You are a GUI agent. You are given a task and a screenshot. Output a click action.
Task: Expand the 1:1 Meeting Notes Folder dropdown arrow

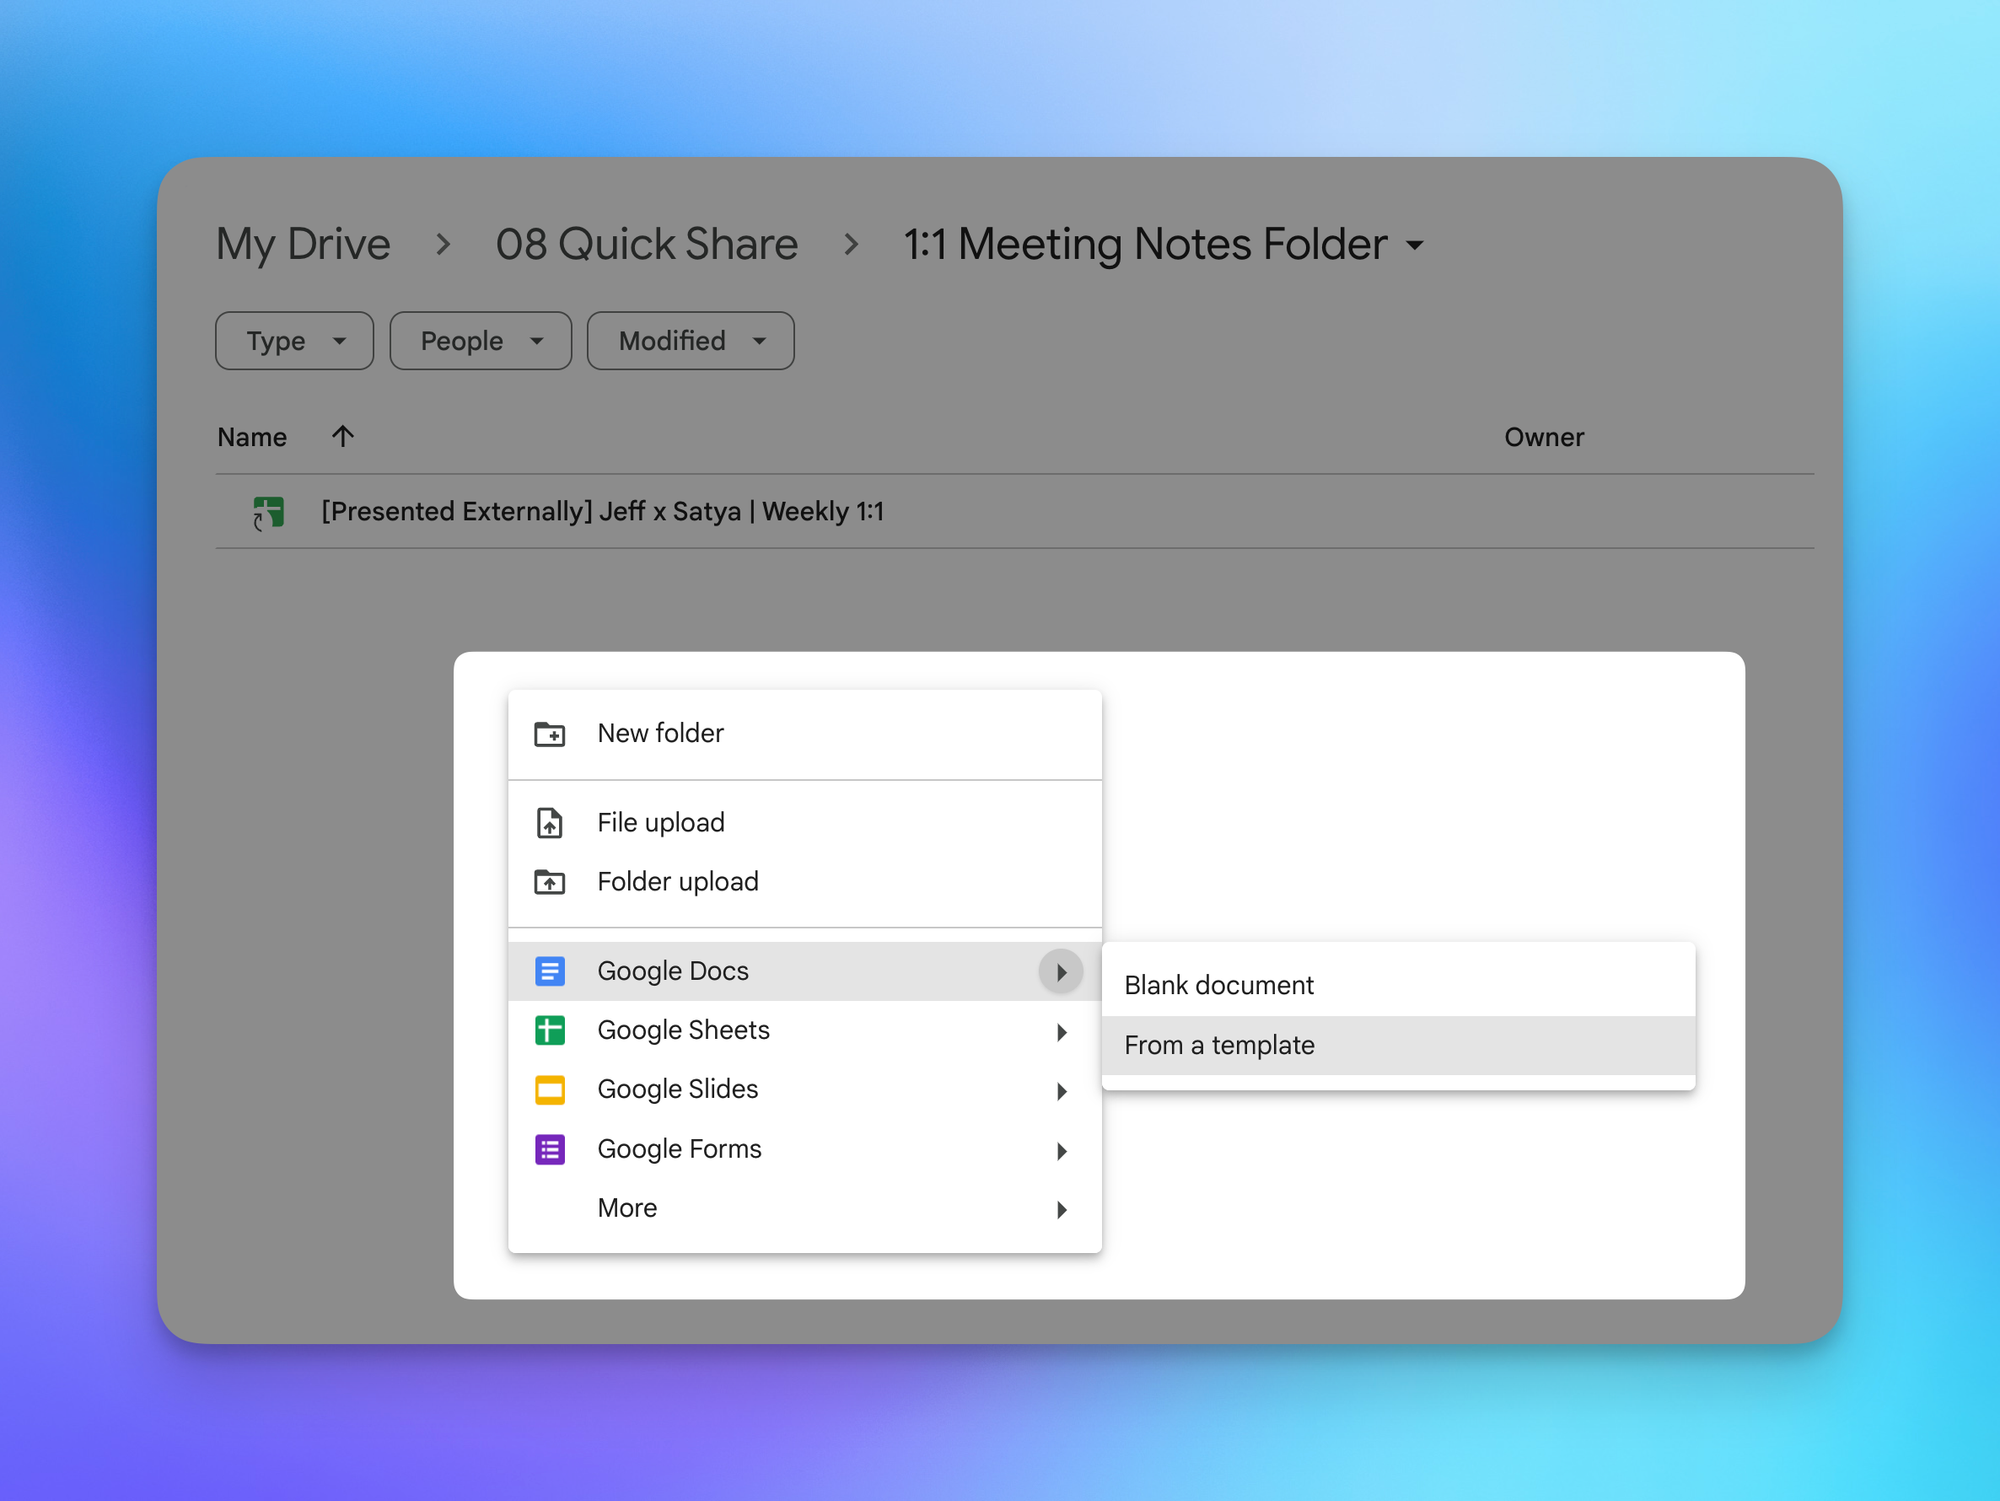click(x=1414, y=245)
